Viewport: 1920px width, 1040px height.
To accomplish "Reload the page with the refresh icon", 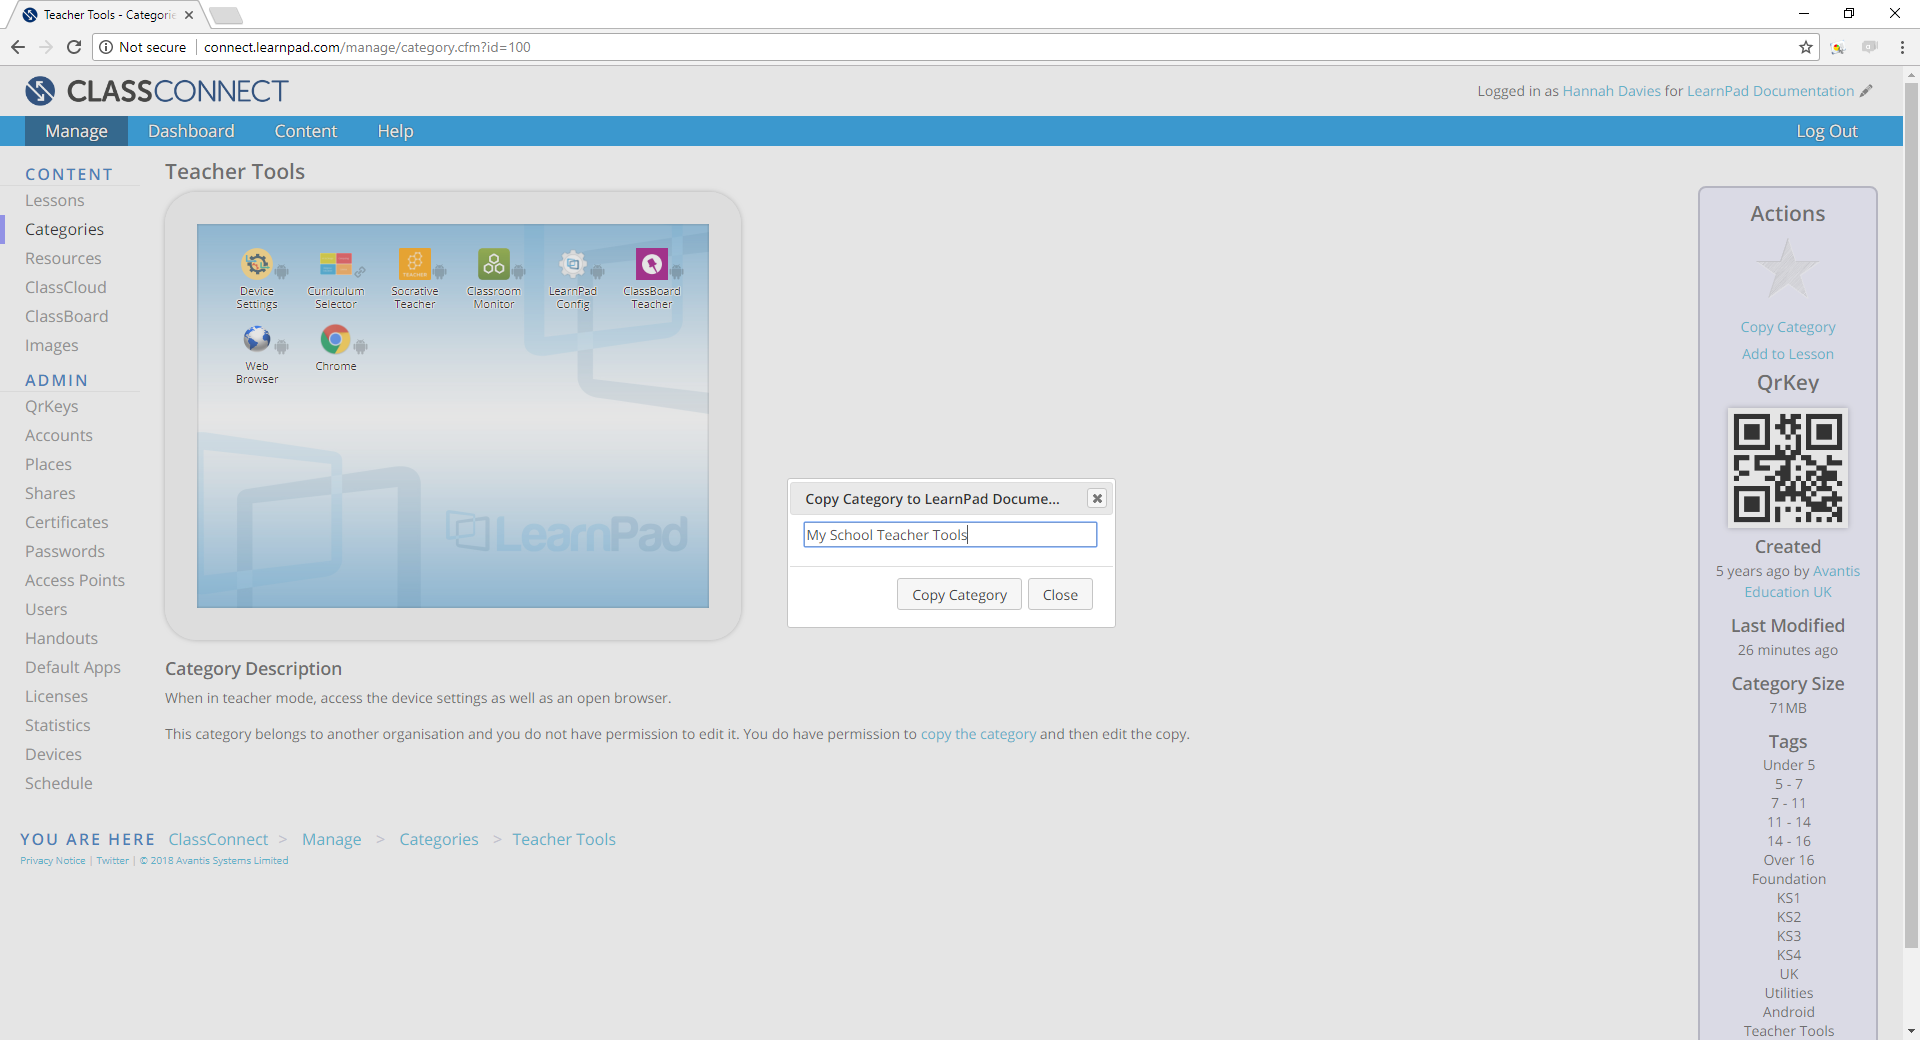I will tap(74, 47).
